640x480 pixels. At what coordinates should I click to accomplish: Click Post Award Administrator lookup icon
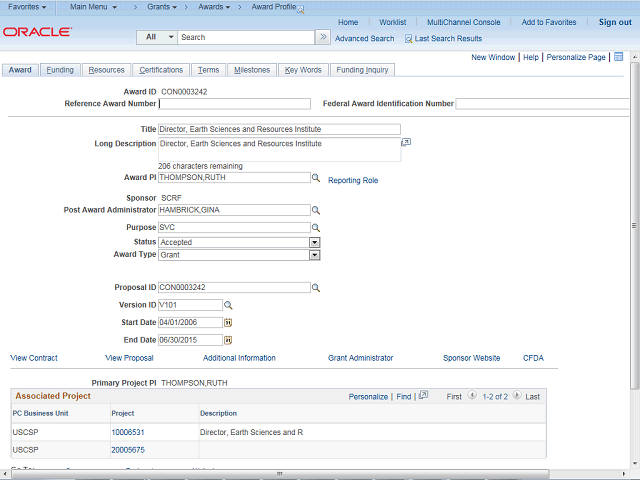click(315, 211)
